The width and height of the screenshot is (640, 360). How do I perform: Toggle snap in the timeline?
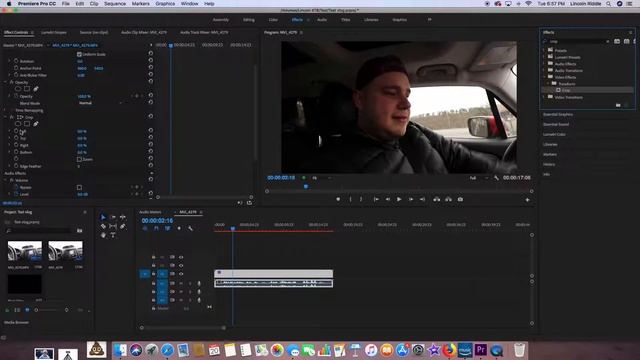point(156,229)
